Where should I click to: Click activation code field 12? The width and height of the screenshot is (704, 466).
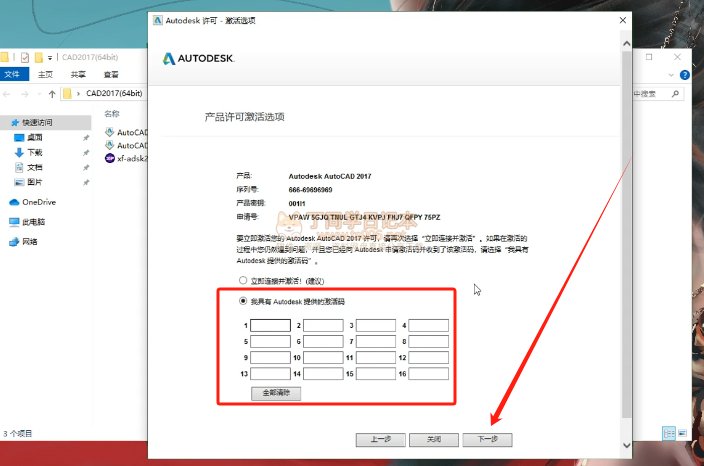pos(428,357)
